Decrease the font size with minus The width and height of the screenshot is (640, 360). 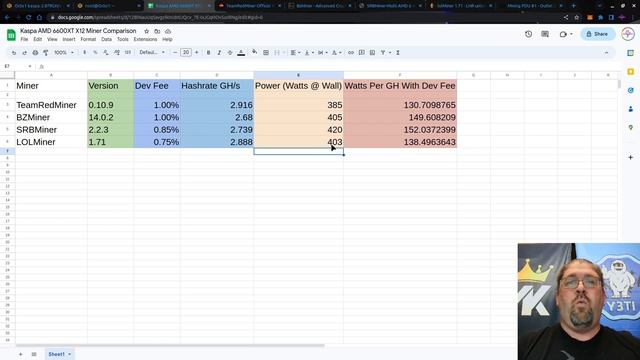(x=175, y=53)
